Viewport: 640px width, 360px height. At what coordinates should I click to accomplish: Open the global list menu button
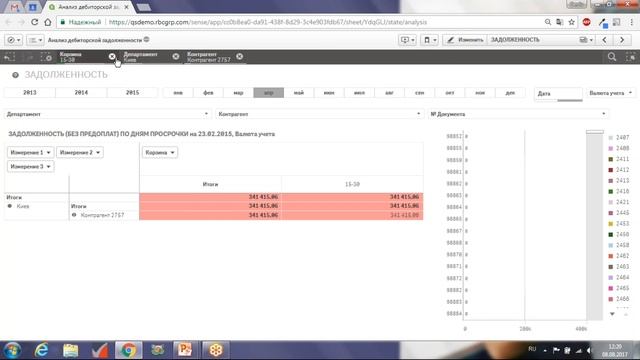(x=35, y=40)
